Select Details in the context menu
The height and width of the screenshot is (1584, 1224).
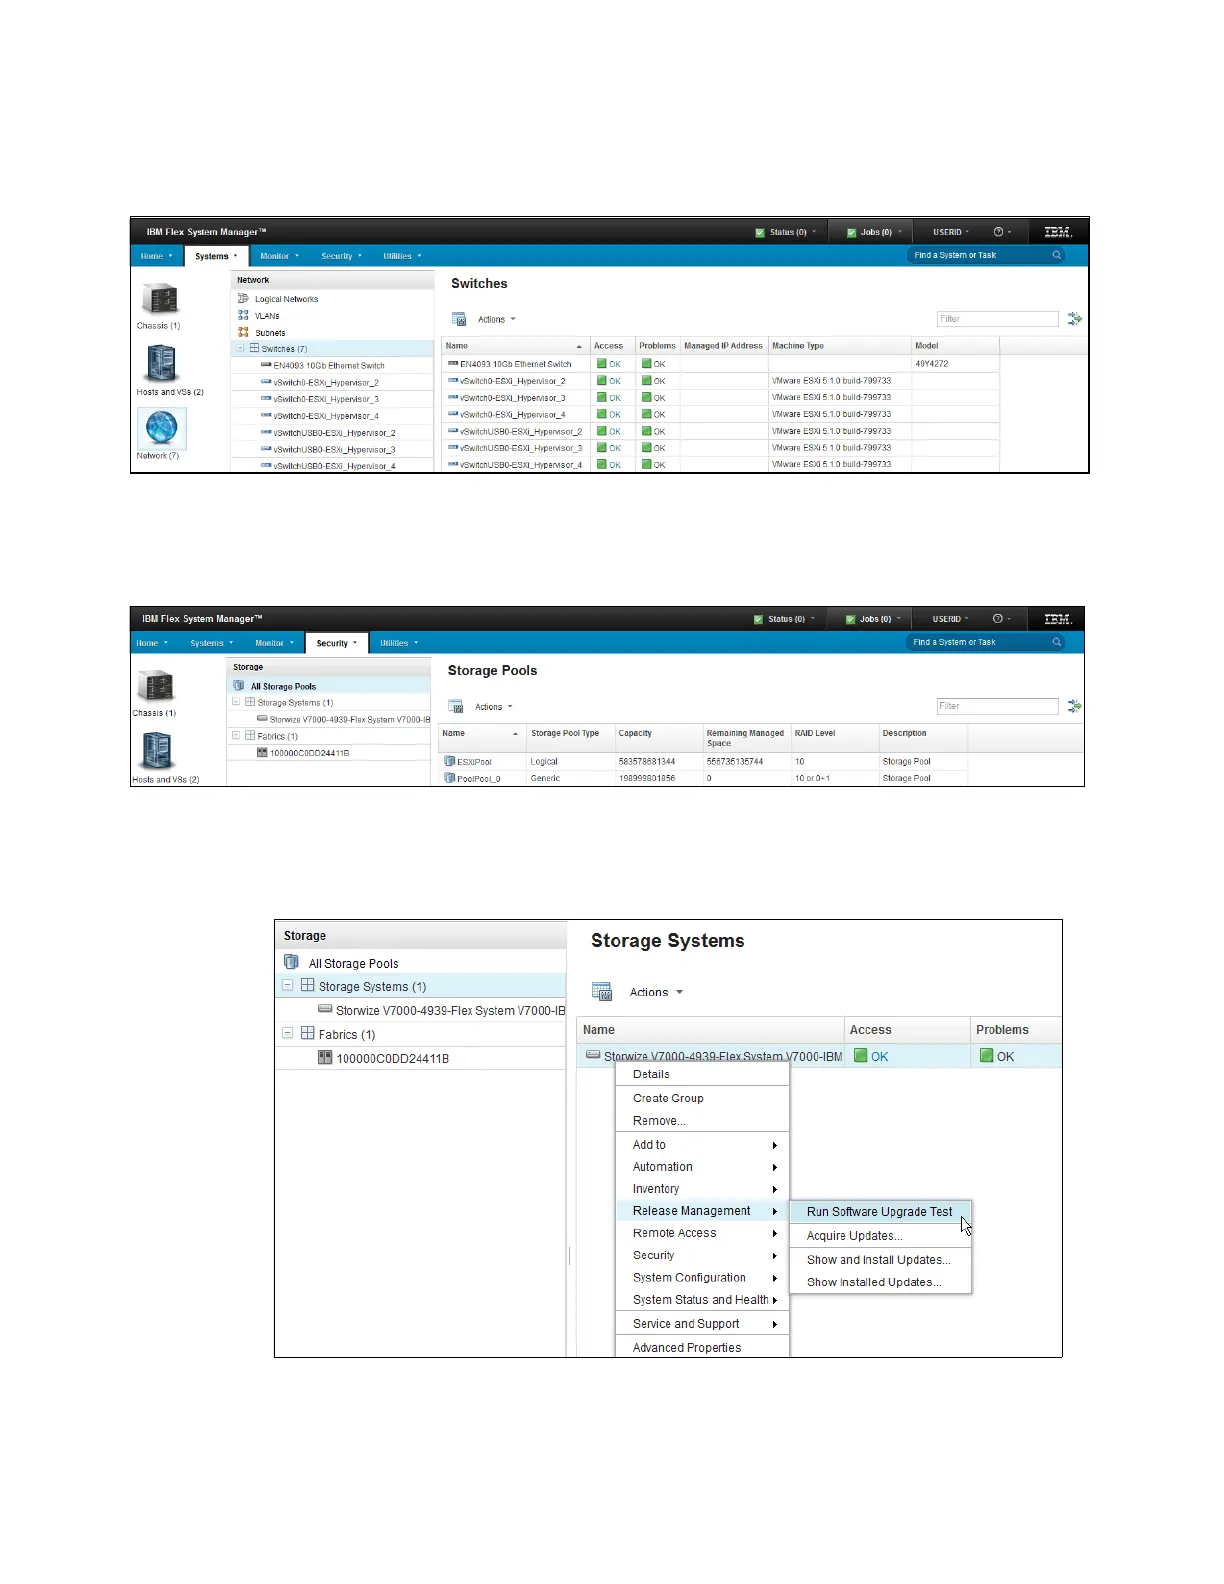click(702, 1074)
